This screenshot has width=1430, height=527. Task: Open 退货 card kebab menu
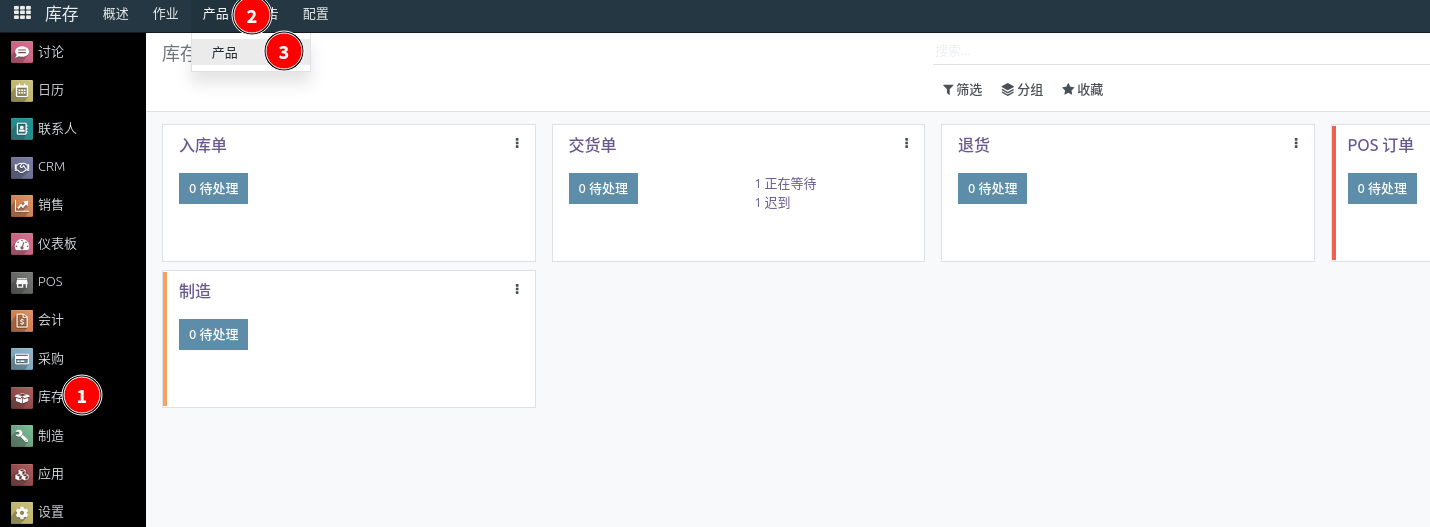(1296, 144)
